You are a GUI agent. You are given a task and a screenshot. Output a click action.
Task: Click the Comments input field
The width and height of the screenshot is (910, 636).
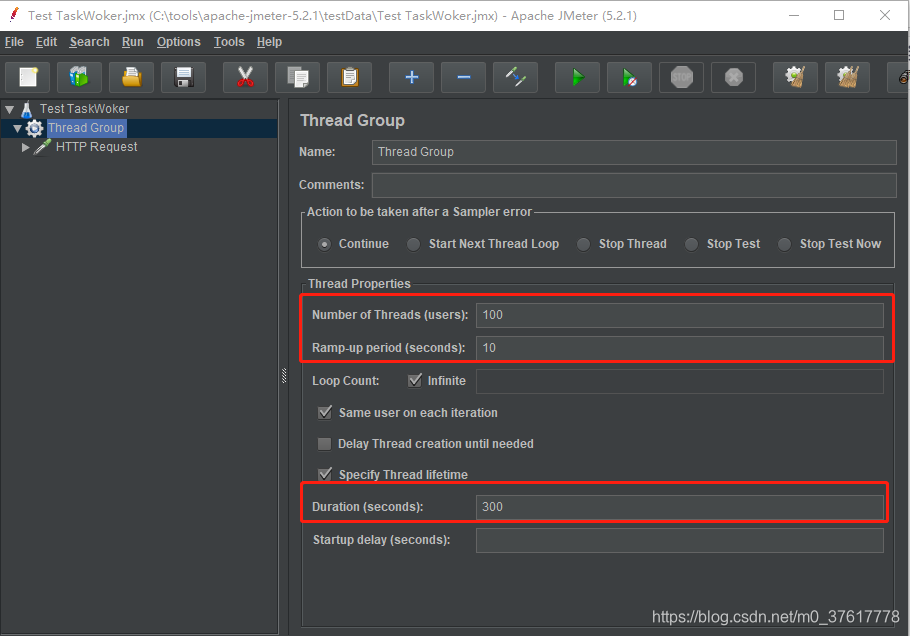pos(634,185)
